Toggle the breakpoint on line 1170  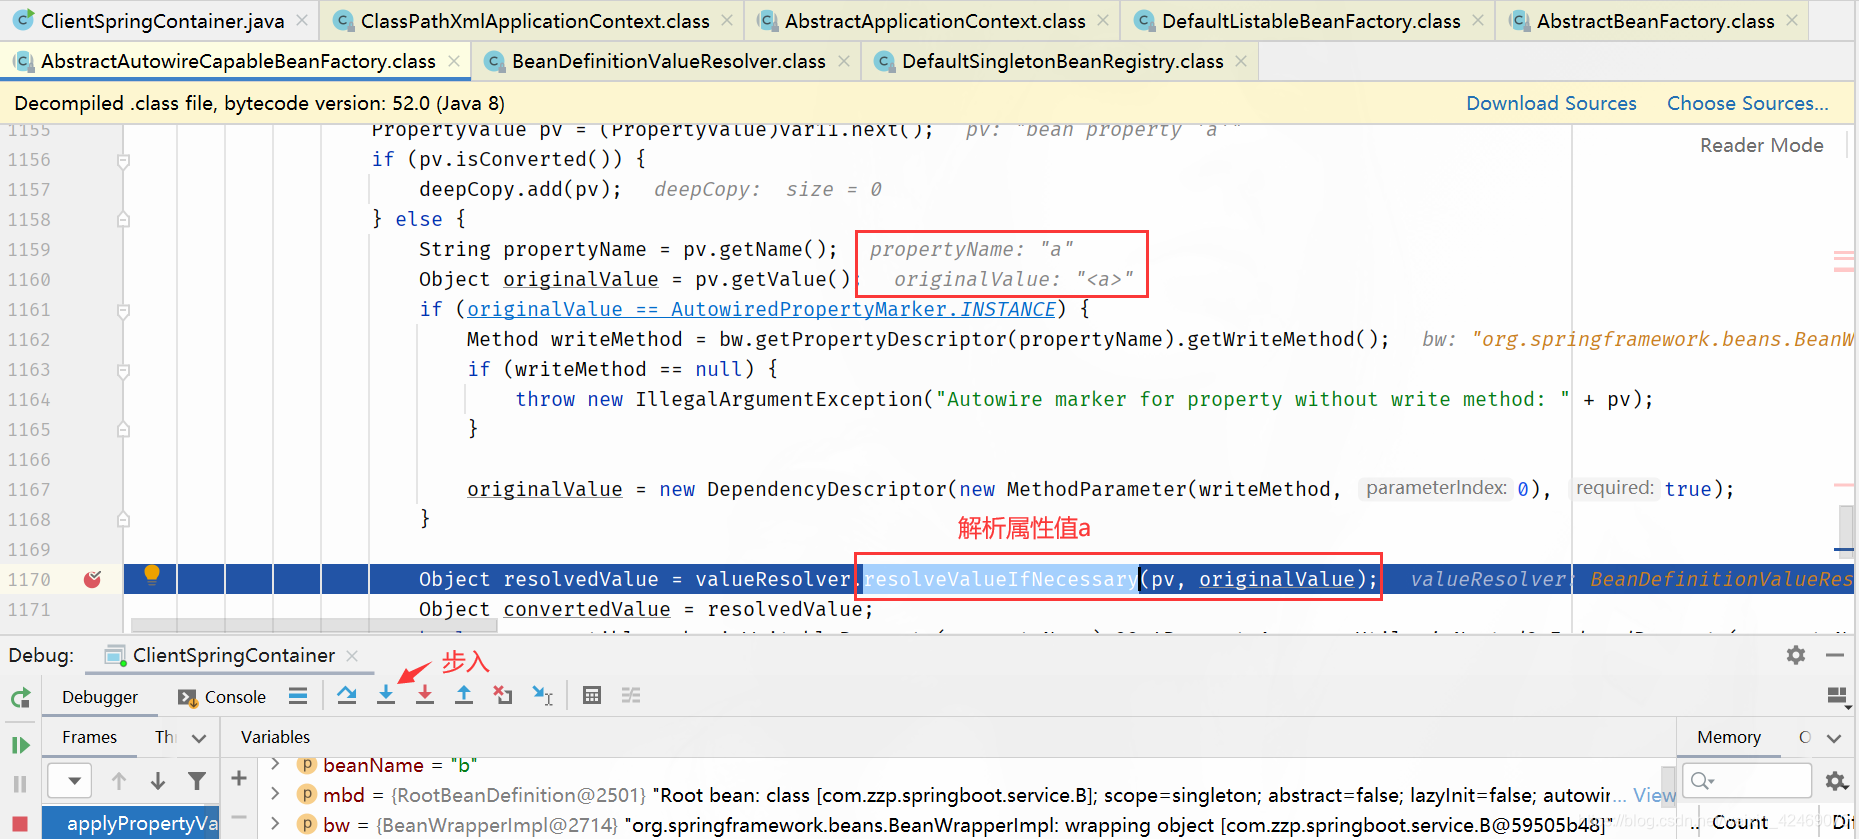point(93,579)
